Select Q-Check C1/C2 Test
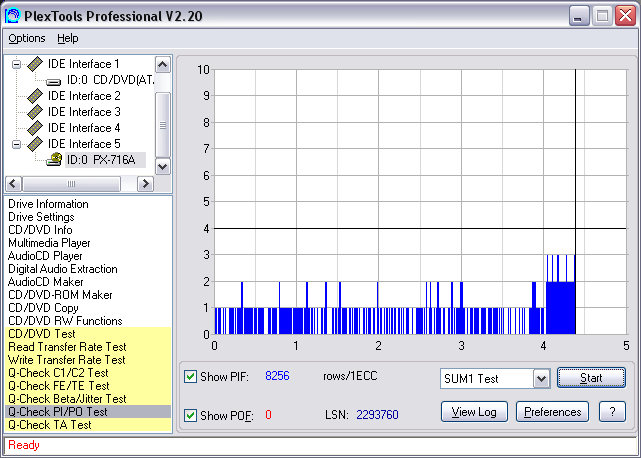 tap(88, 373)
